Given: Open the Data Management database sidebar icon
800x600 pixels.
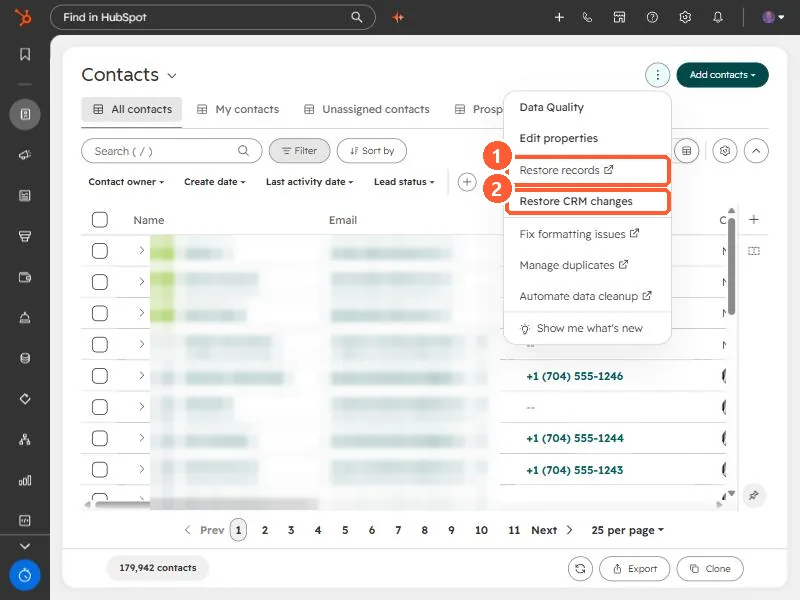Looking at the screenshot, I should pos(24,358).
